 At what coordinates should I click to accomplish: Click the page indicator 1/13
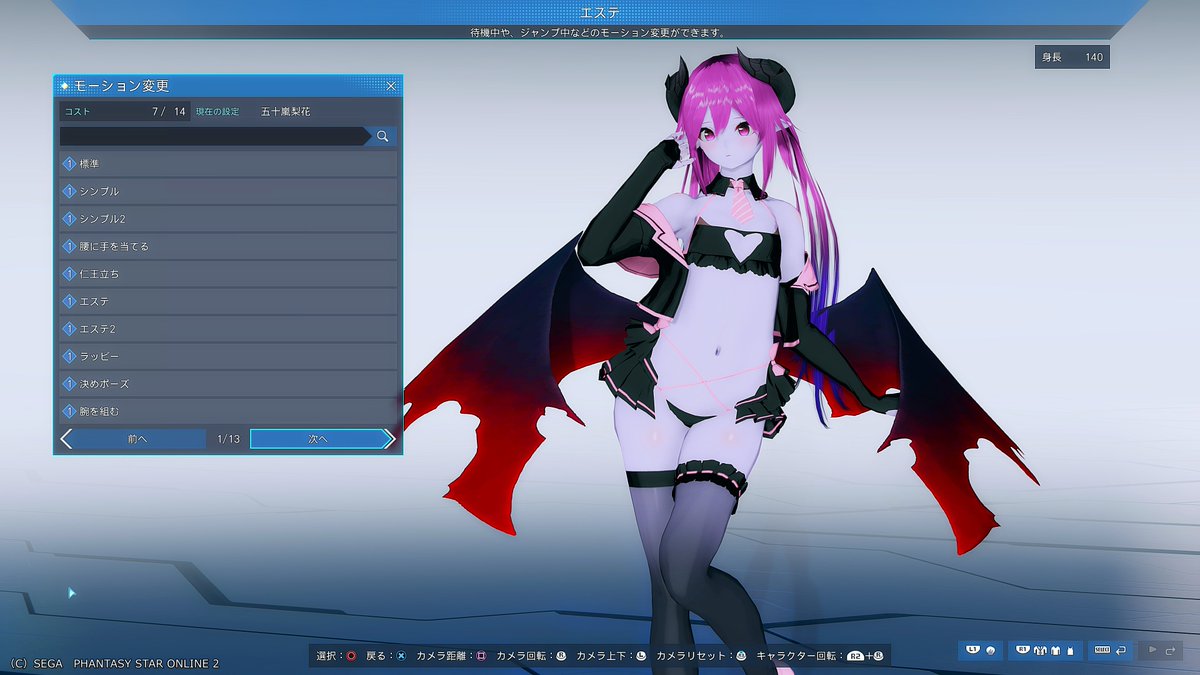pyautogui.click(x=228, y=439)
